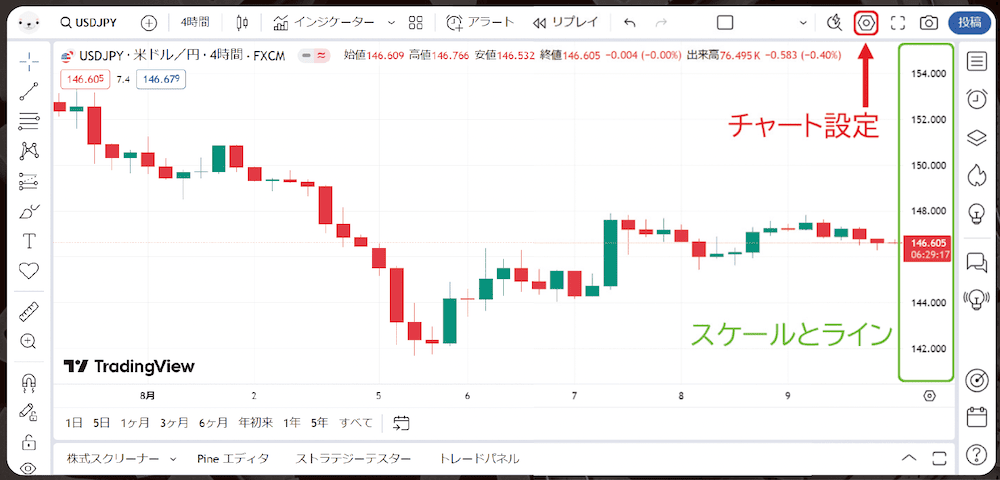Viewport: 1000px width, 480px height.
Task: Open the ストラテジーテスター tab
Action: (x=353, y=458)
